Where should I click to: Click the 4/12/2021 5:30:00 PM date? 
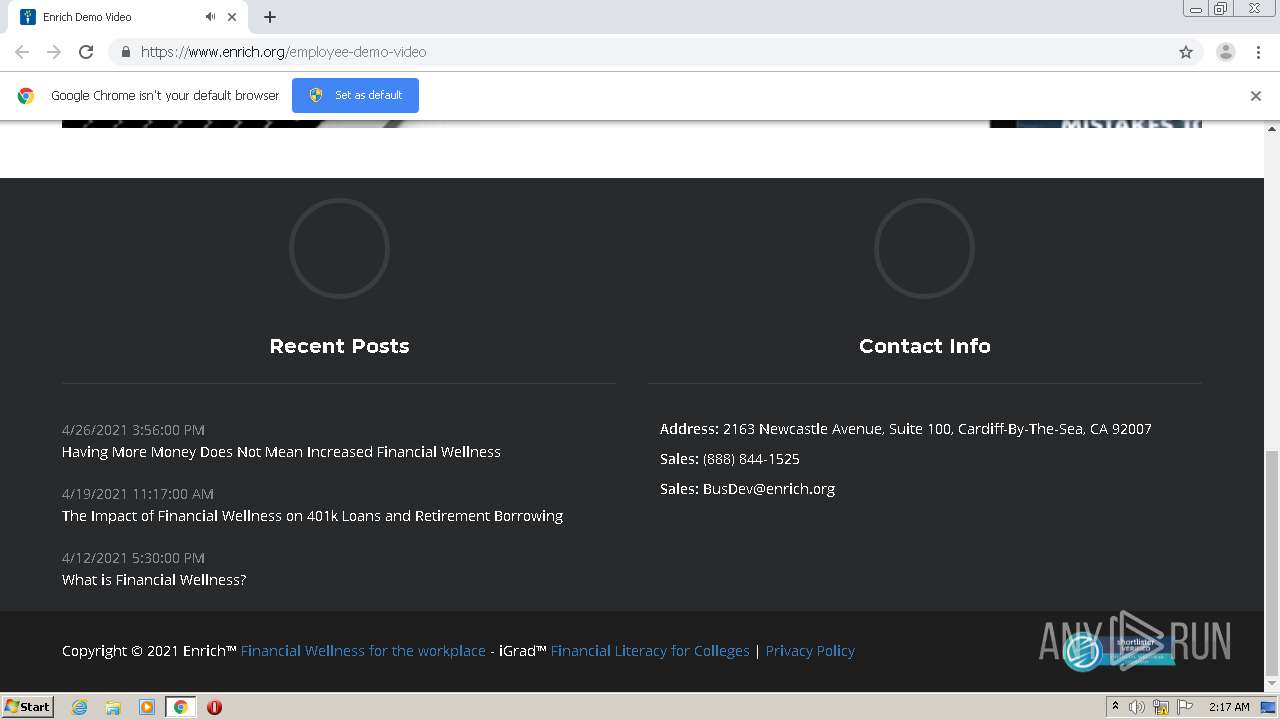(133, 558)
